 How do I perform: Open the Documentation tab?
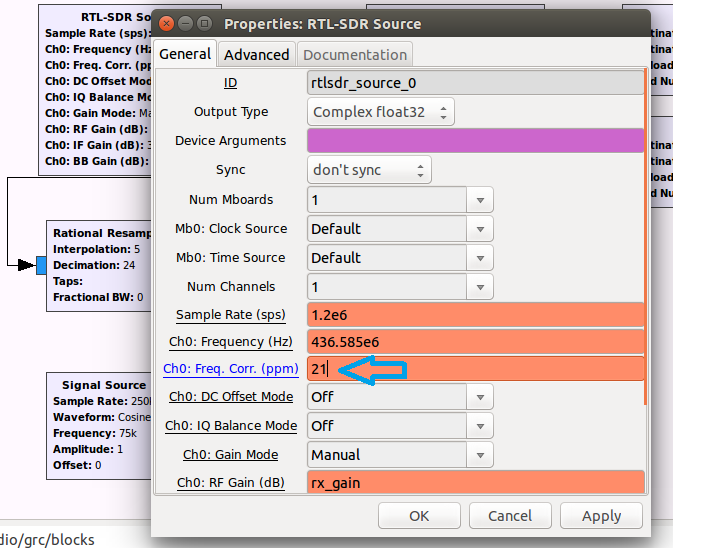[x=354, y=55]
